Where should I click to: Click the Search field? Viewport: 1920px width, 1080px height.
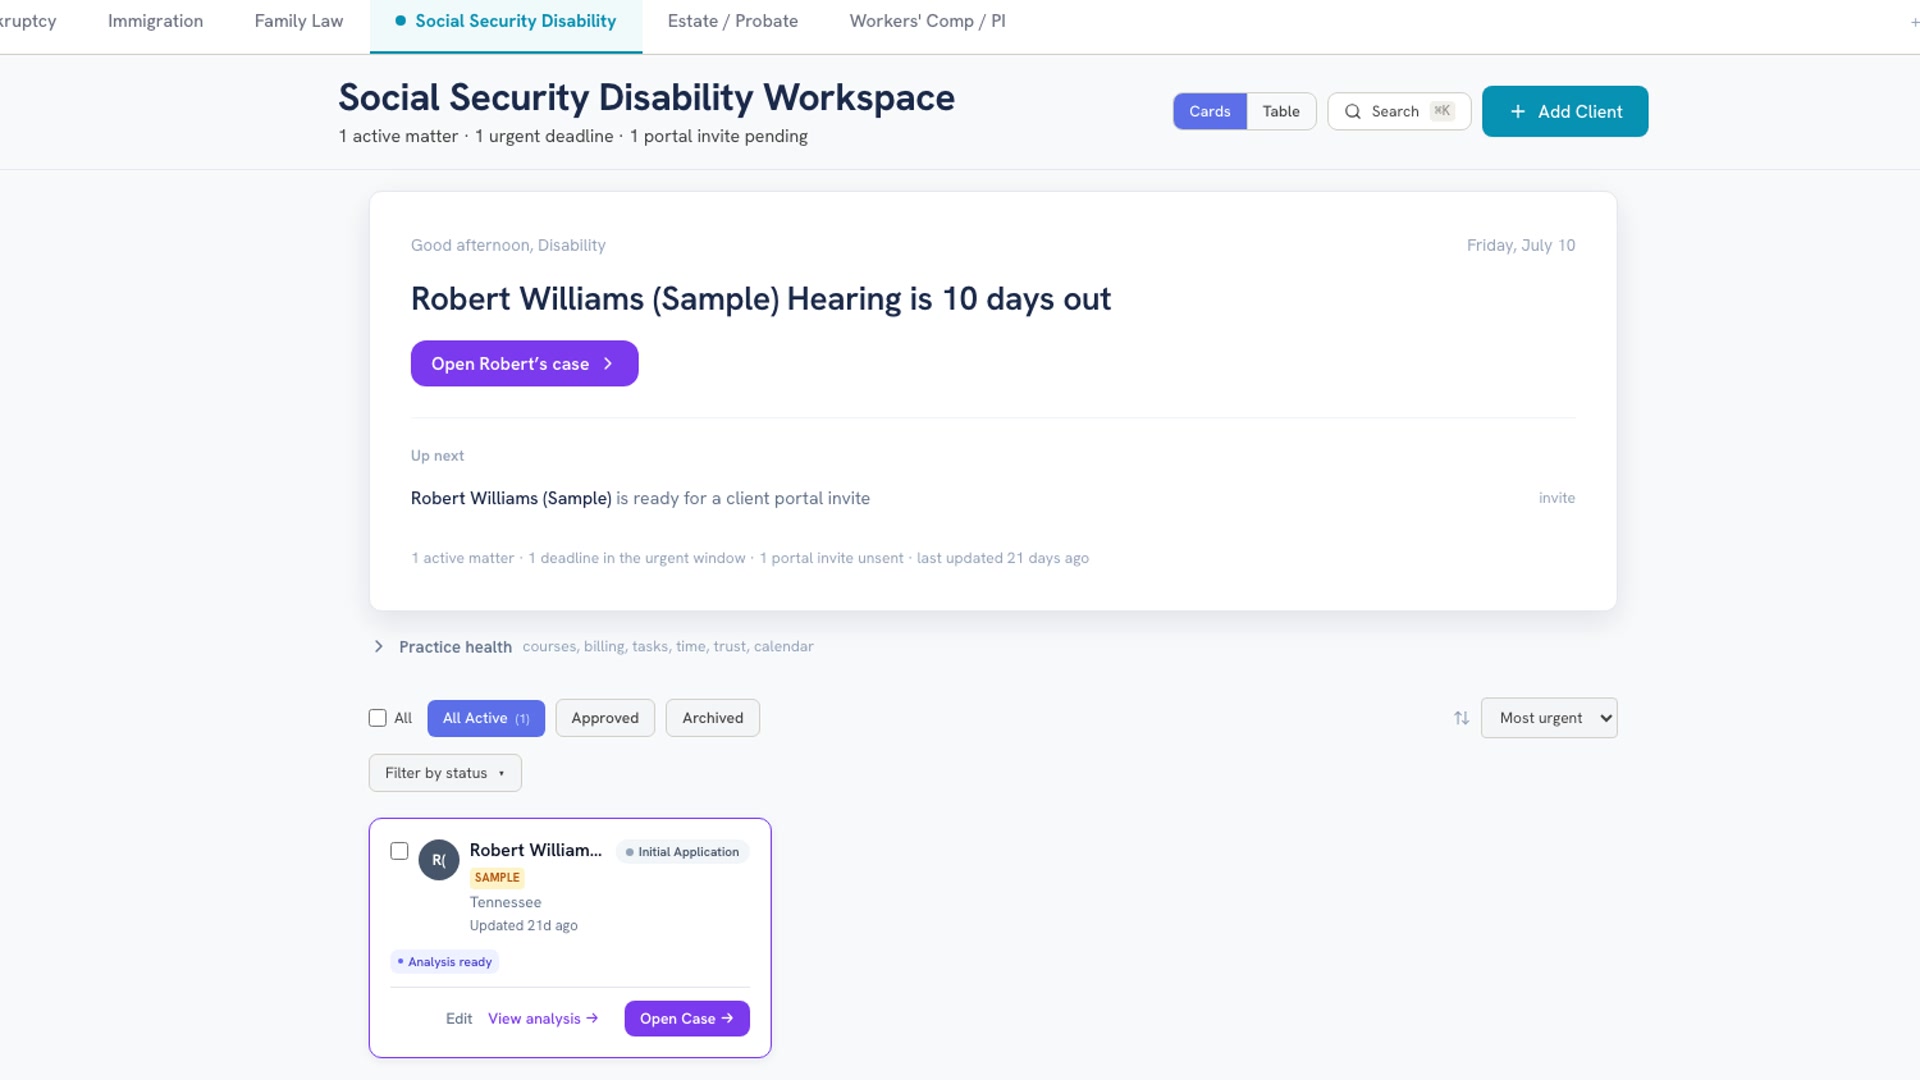pyautogui.click(x=1398, y=111)
